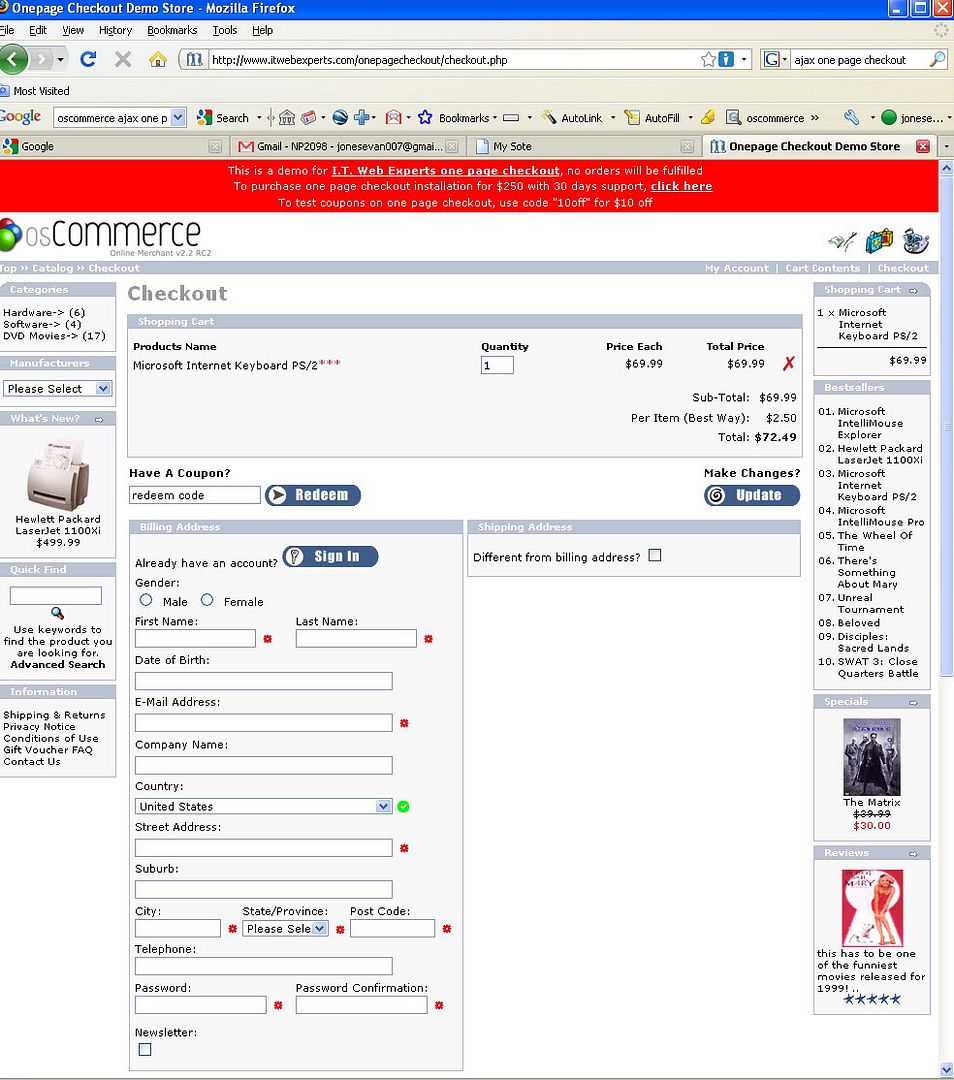Select the Male gender radio button
This screenshot has height=1080, width=954.
146,600
